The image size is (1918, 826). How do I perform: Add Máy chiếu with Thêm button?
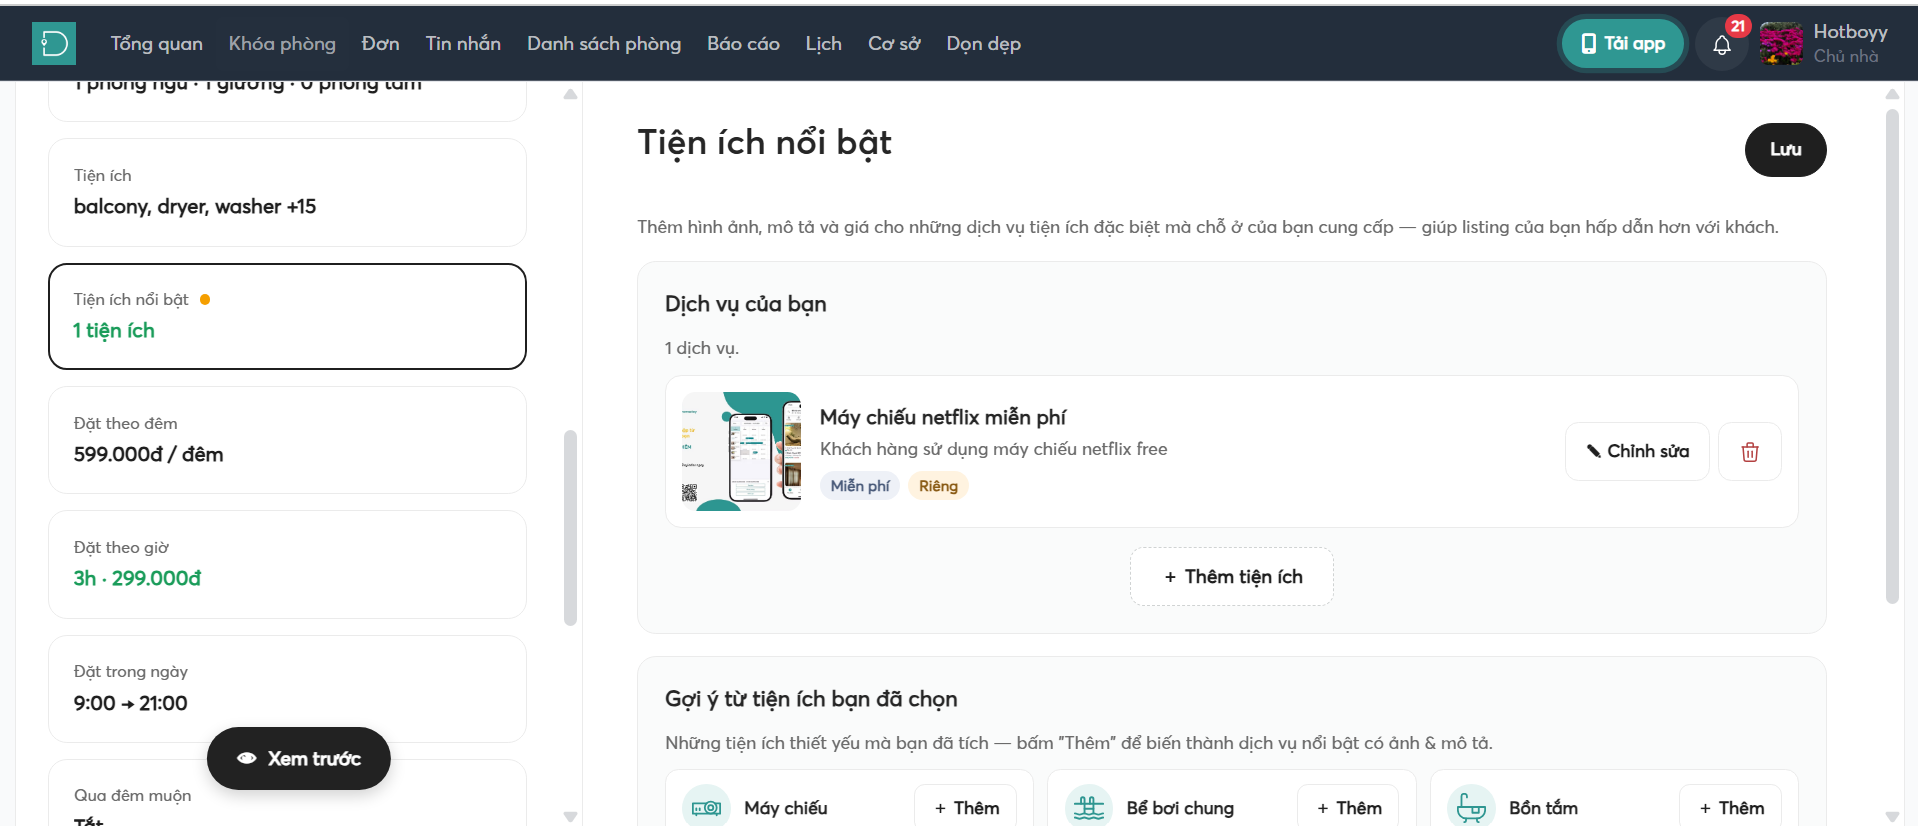point(966,808)
